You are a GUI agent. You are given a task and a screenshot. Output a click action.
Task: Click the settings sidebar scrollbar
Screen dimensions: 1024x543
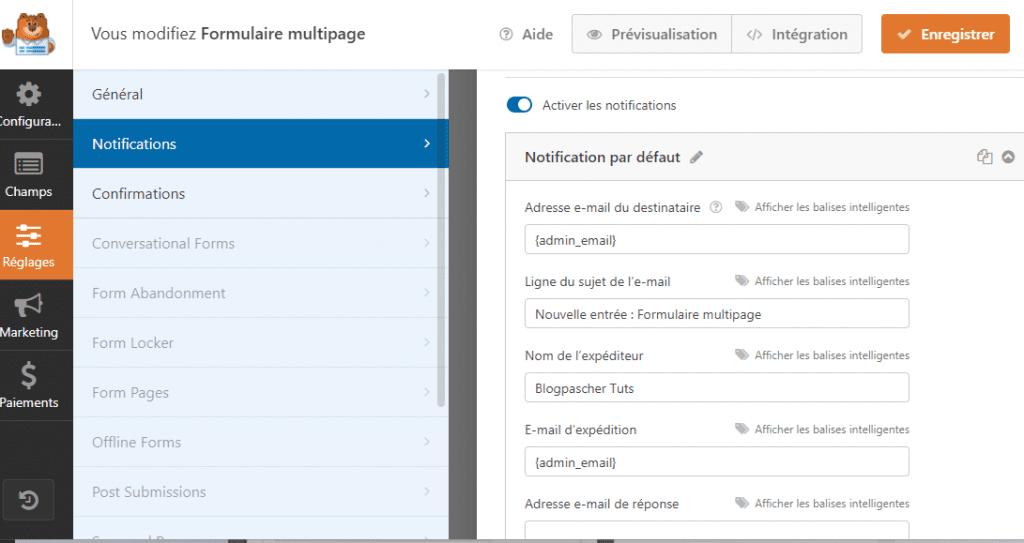[441, 240]
